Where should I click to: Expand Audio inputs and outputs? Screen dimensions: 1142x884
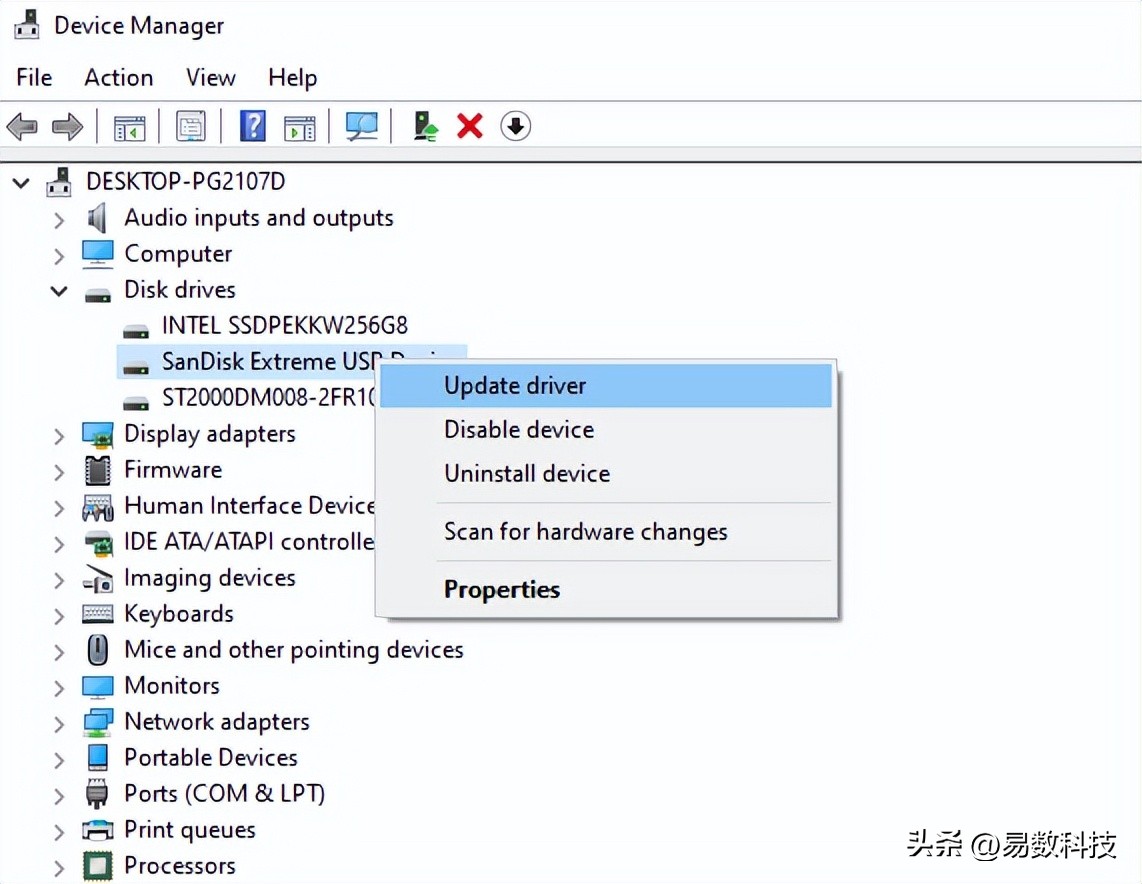[x=59, y=219]
